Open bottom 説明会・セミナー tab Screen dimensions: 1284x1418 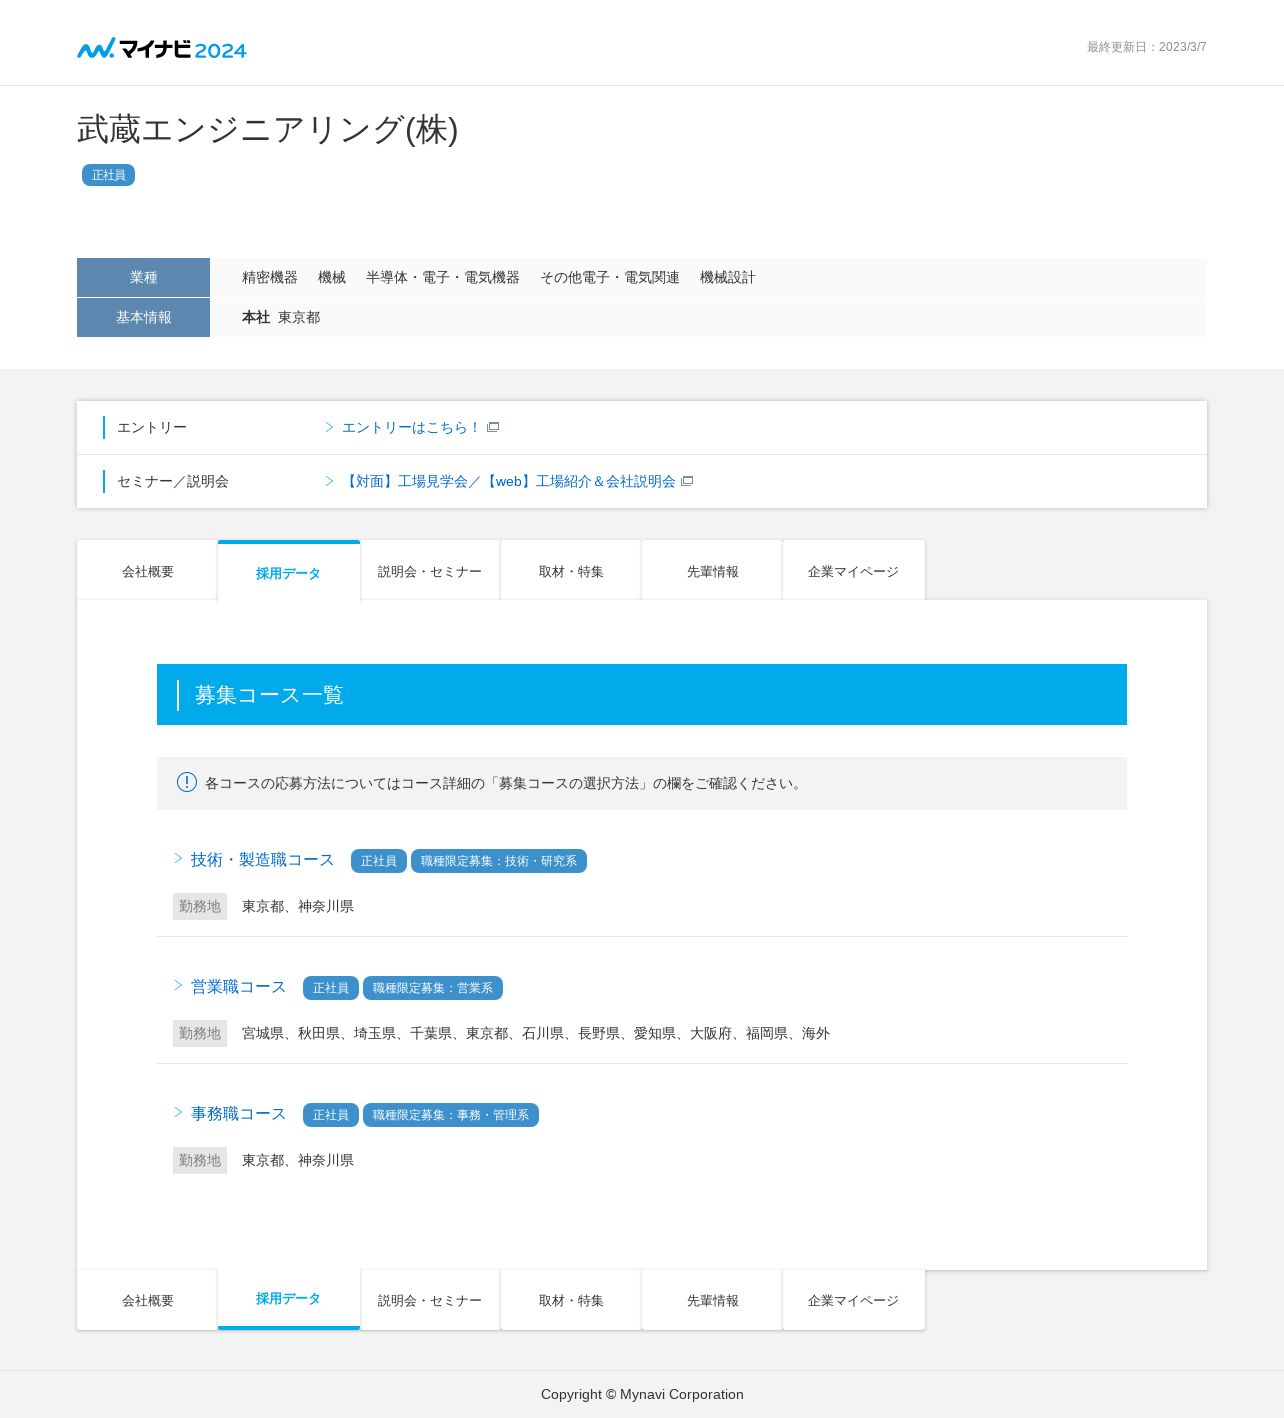click(430, 1300)
